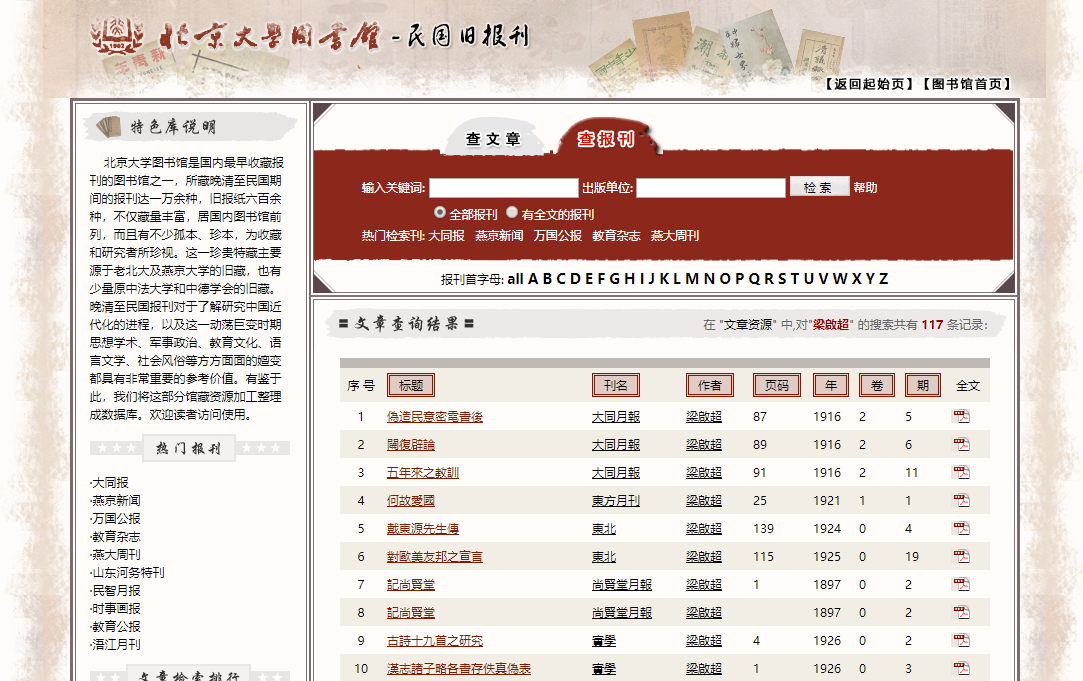This screenshot has width=1083, height=681.
Task: Sort results by 刊名 column
Action: click(615, 385)
